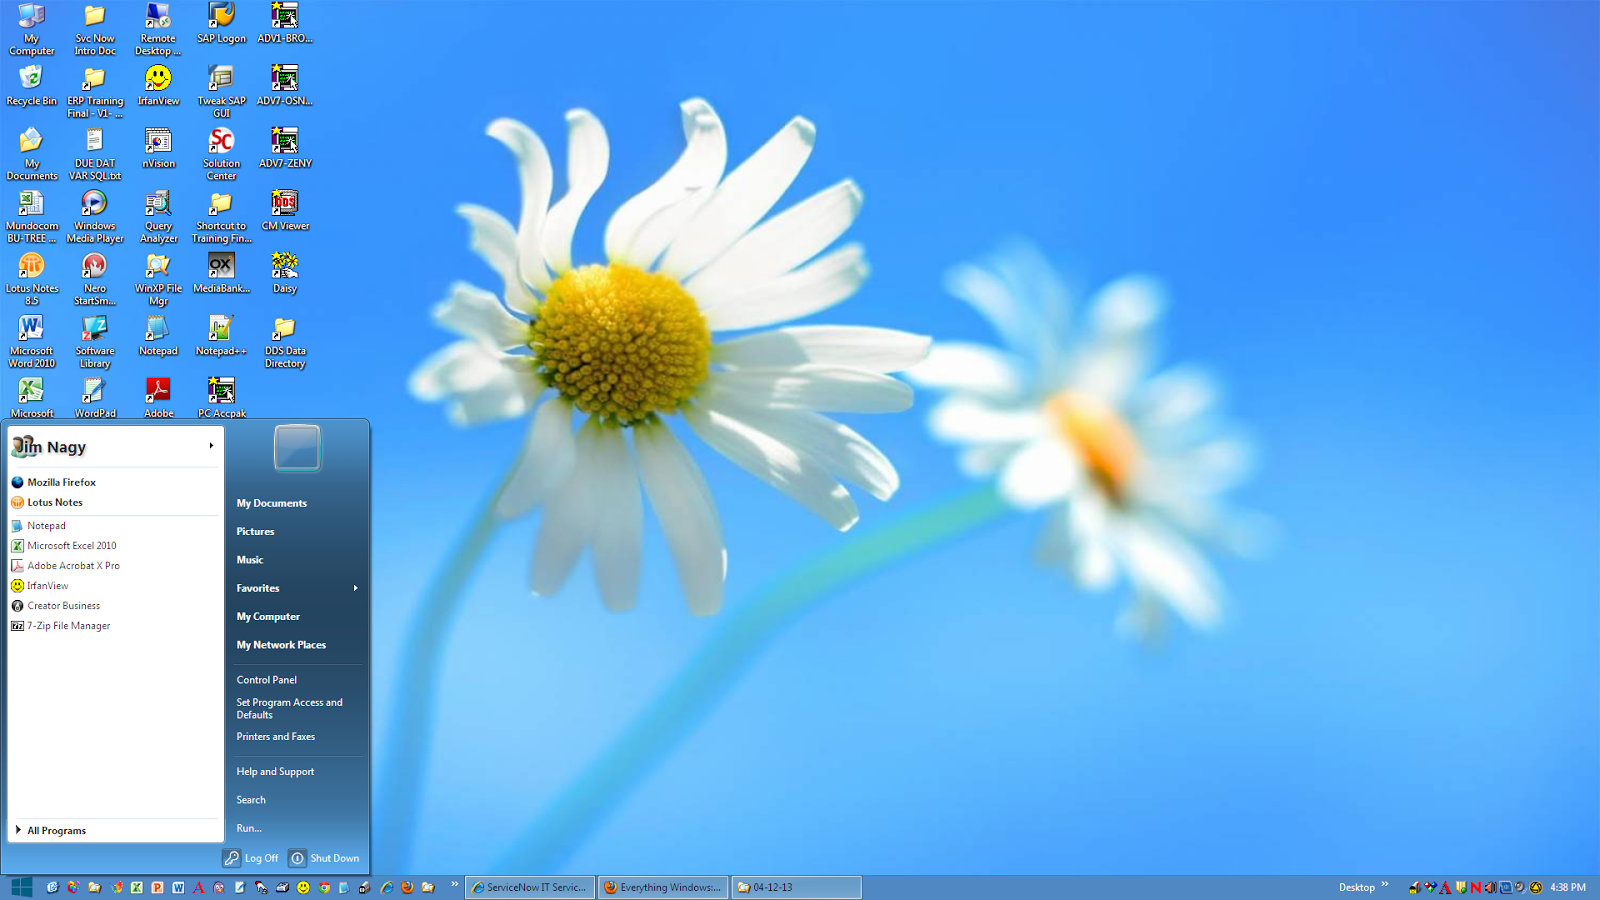
Task: Click the Desktop toolbar chevron on taskbar
Action: pyautogui.click(x=1387, y=886)
